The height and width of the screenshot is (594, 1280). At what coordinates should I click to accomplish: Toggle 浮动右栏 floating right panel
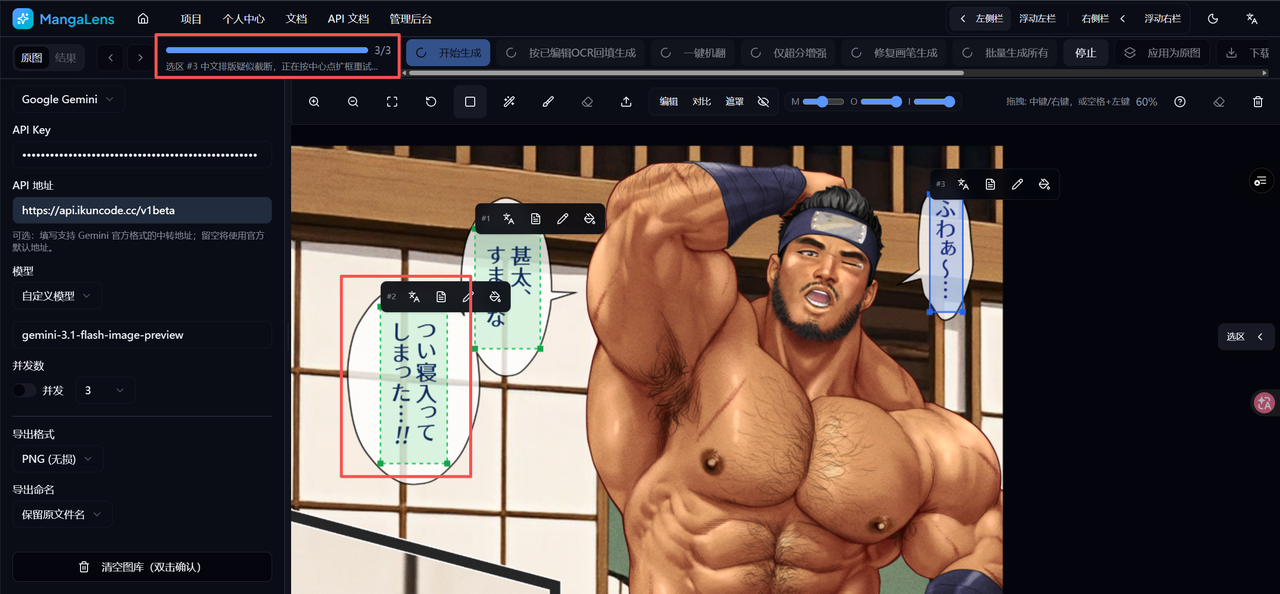click(x=1162, y=19)
